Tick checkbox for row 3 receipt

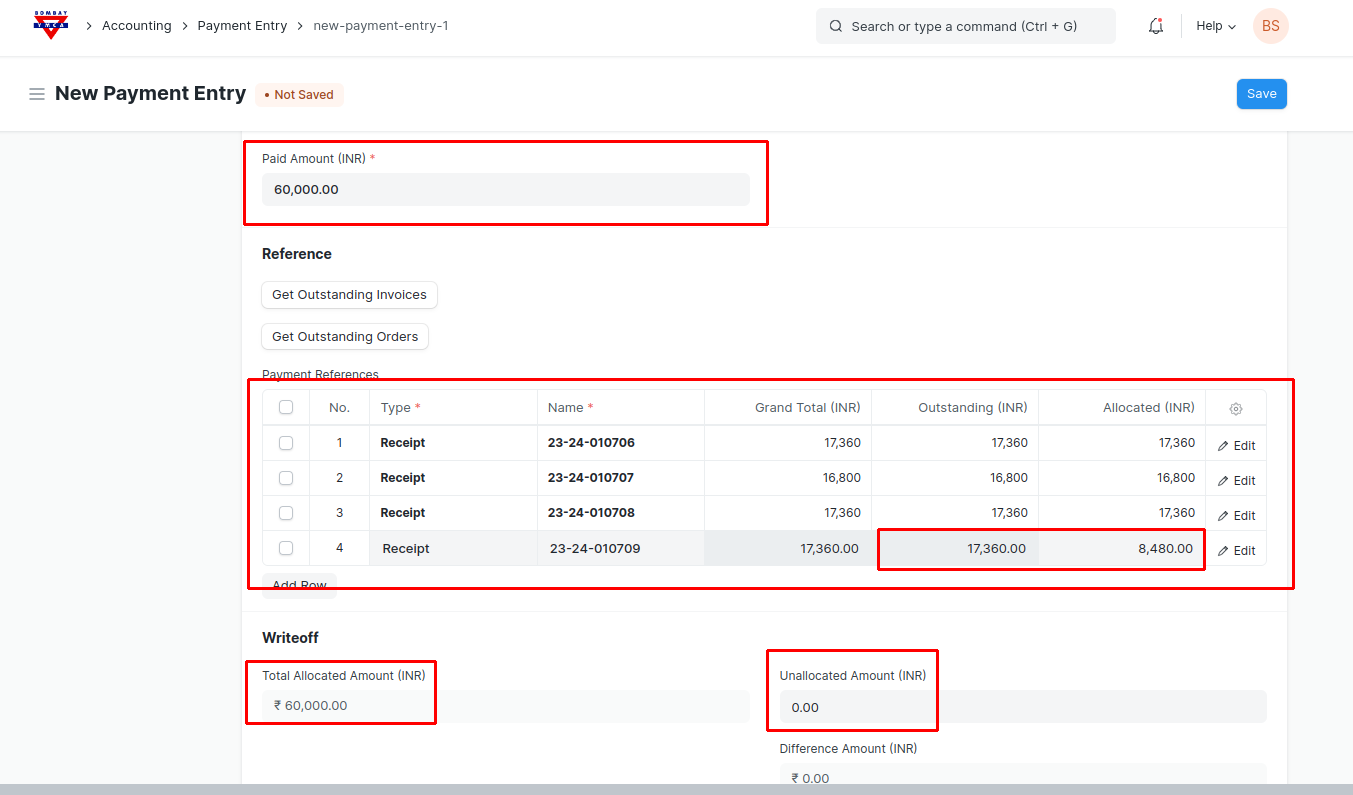(286, 513)
